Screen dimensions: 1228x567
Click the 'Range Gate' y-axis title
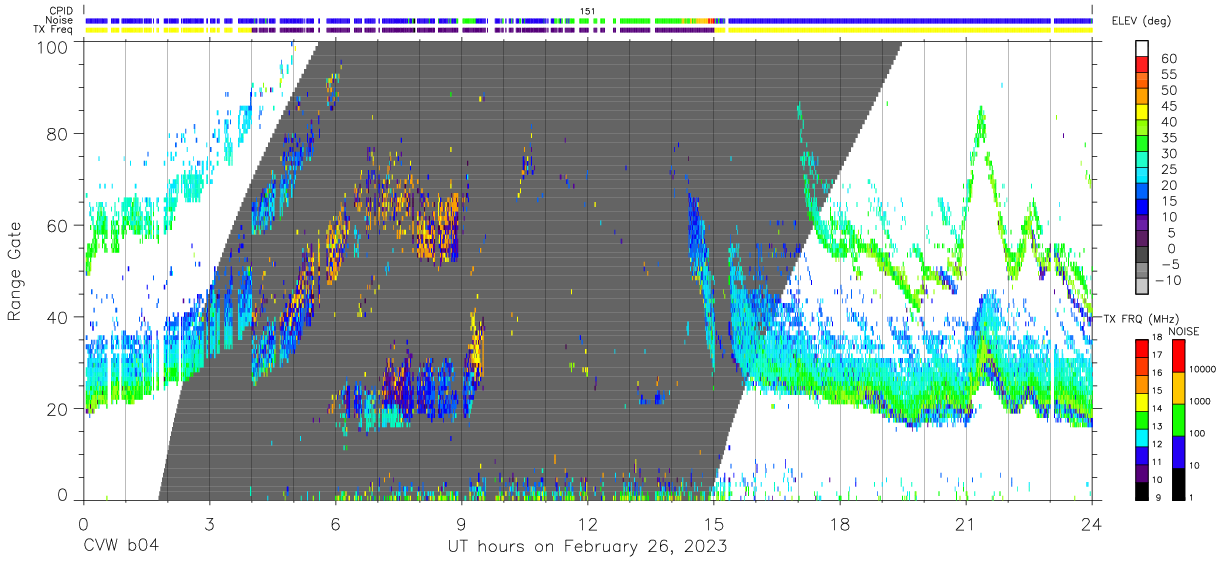(x=14, y=271)
